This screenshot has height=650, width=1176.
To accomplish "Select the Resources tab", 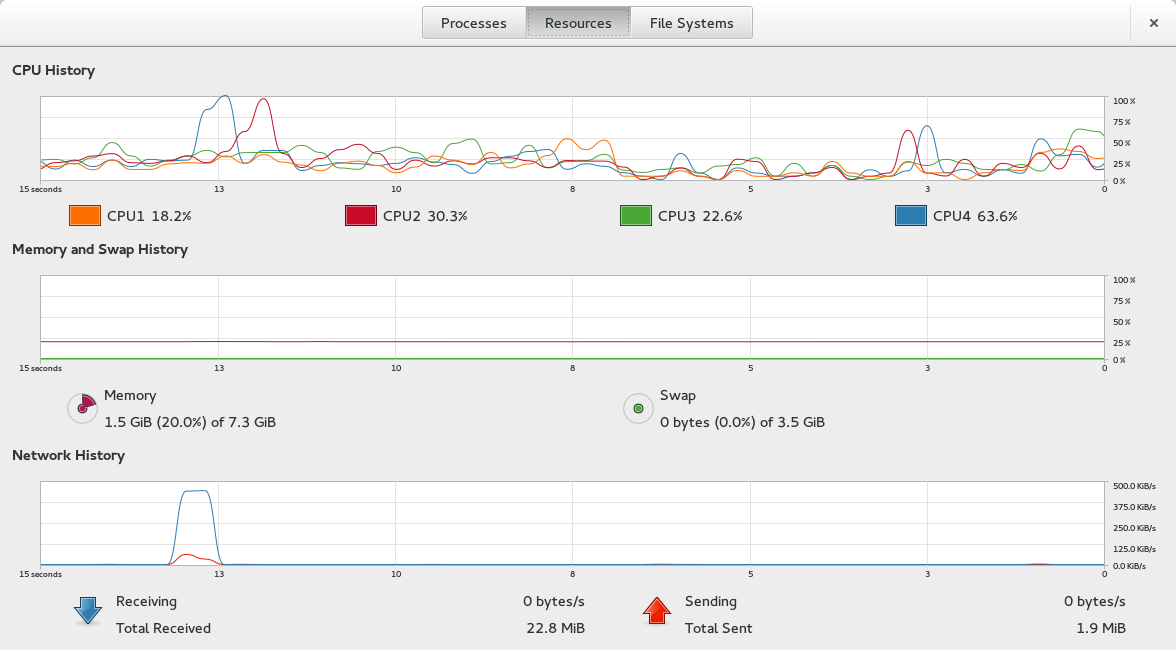I will [x=578, y=22].
